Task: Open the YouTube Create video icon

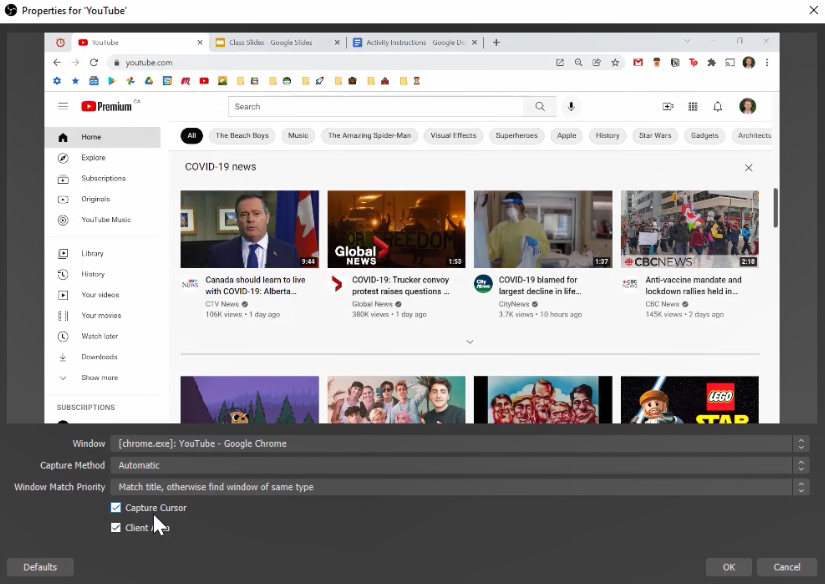Action: [668, 106]
